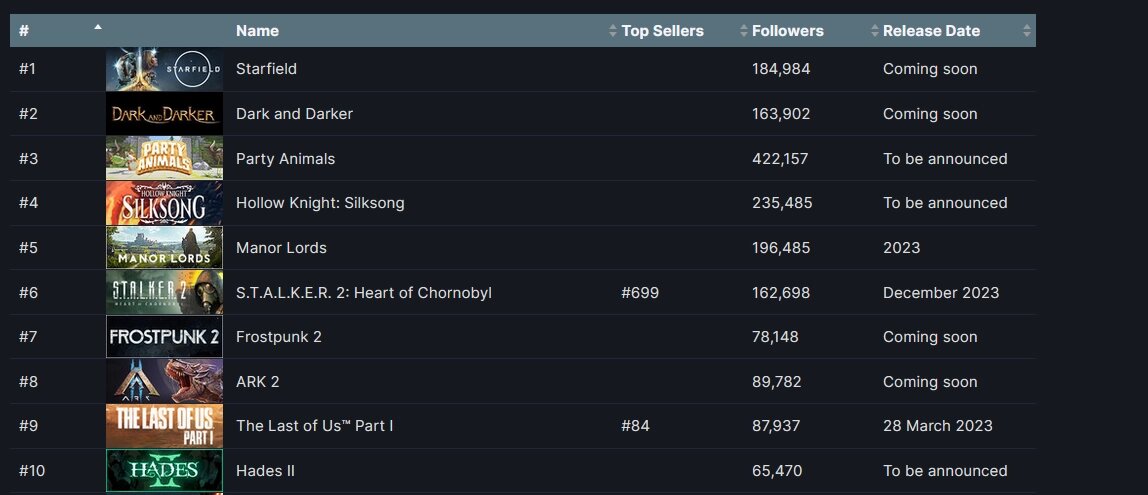
Task: Open the Manor Lords name link
Action: (281, 248)
